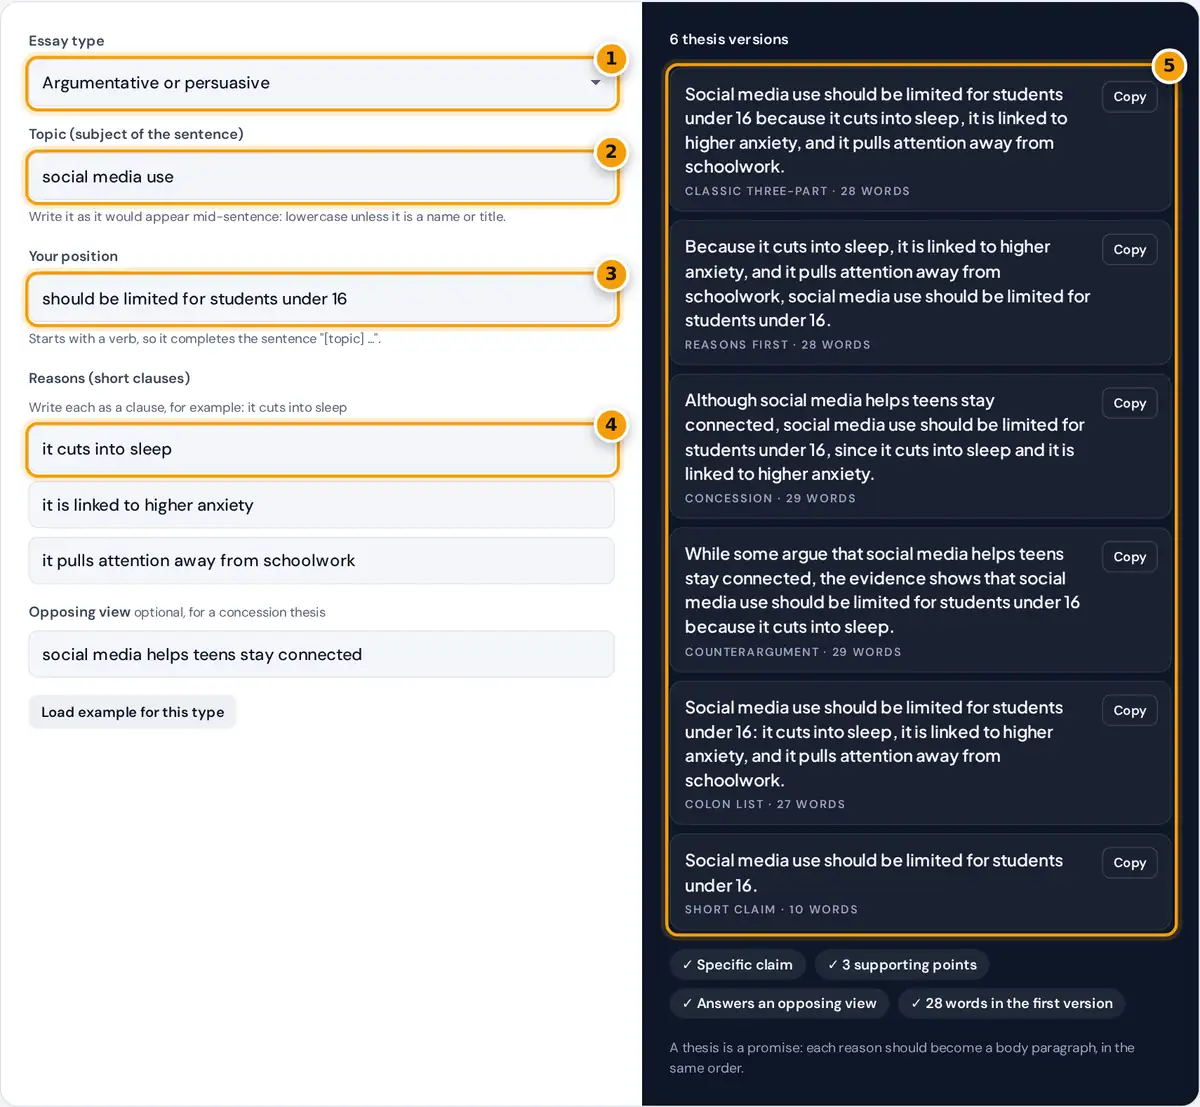Click the '3 supporting points' chip
The height and width of the screenshot is (1107, 1200).
902,965
